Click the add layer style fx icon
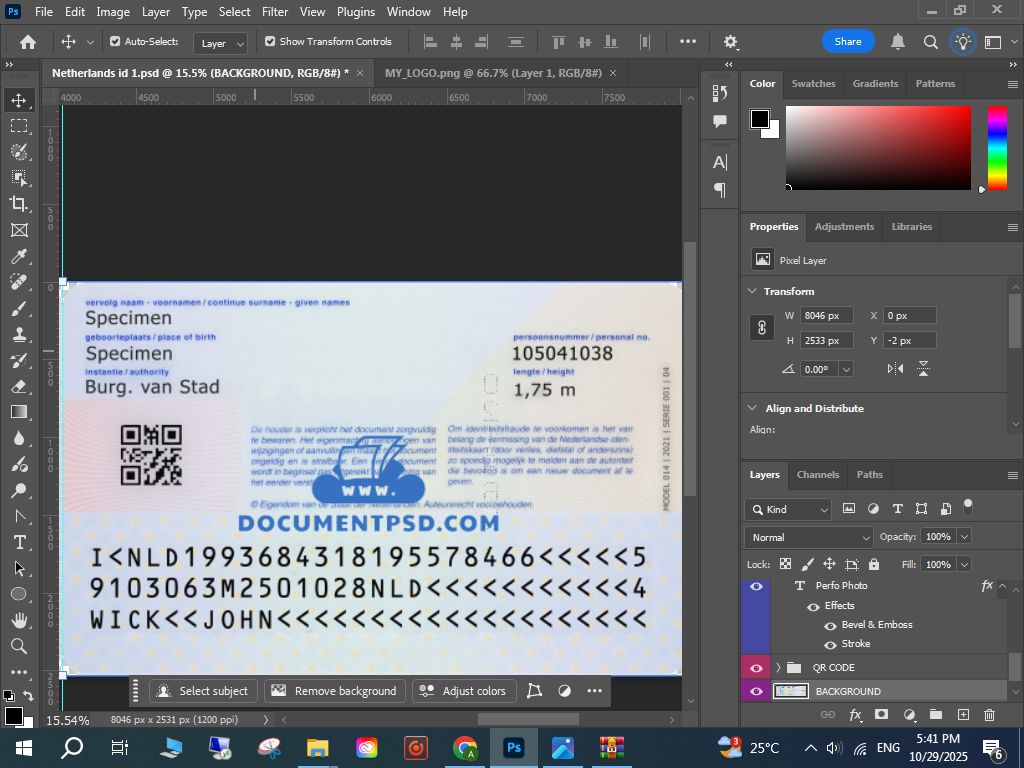 click(855, 715)
